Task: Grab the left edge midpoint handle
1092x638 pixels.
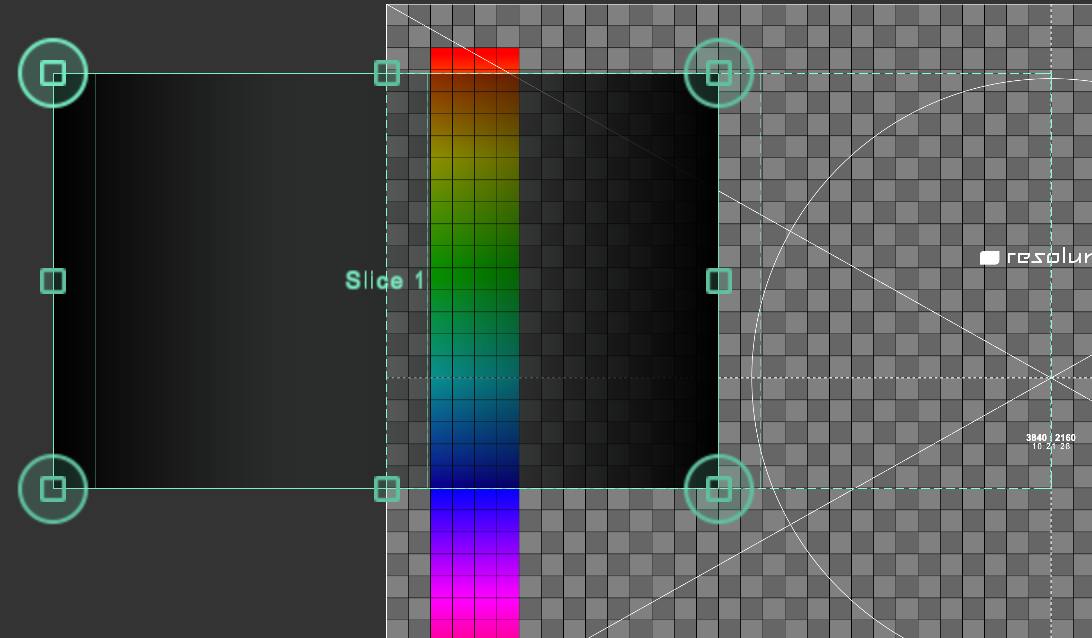Action: coord(53,281)
